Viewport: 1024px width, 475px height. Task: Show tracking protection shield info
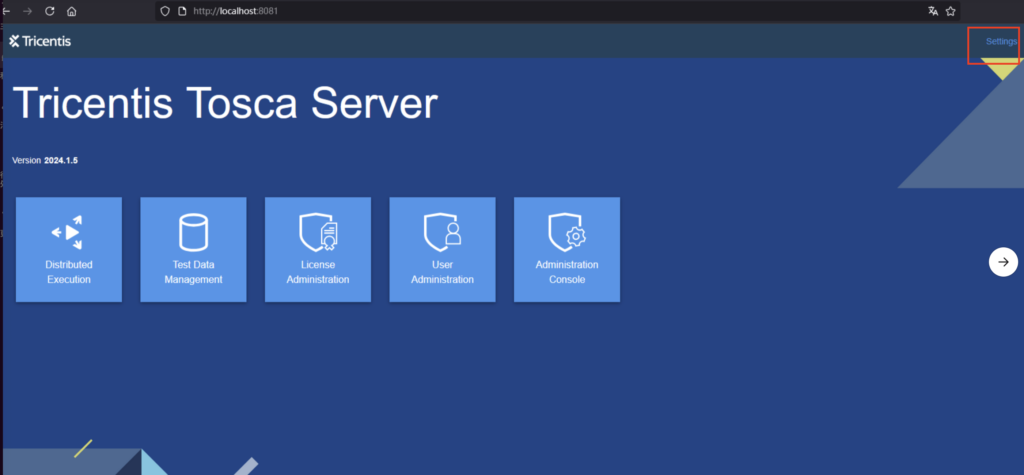click(x=163, y=11)
